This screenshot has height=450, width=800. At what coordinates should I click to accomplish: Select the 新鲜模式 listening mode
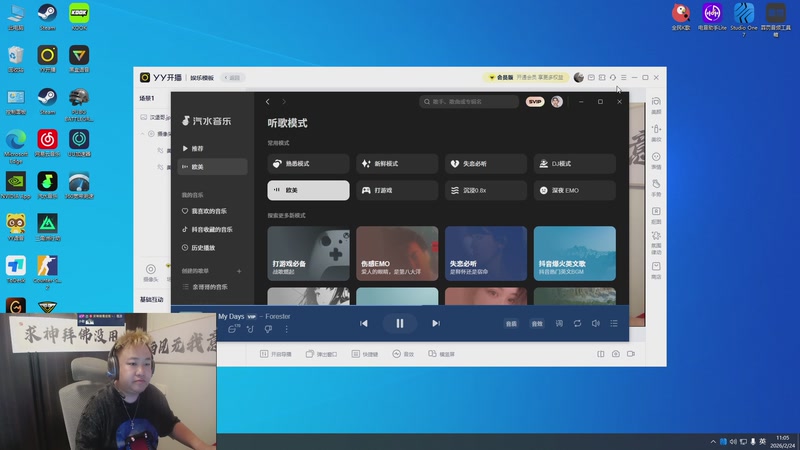(x=397, y=164)
